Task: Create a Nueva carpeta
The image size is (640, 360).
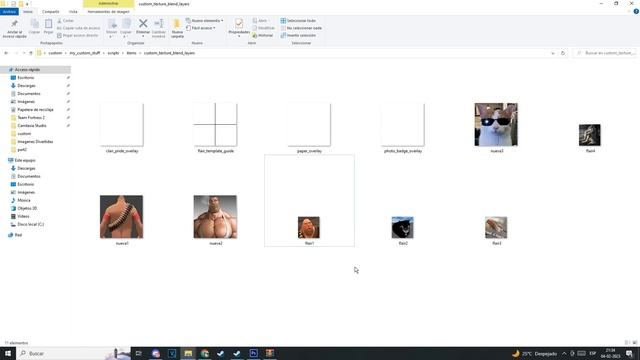Action: [x=177, y=28]
